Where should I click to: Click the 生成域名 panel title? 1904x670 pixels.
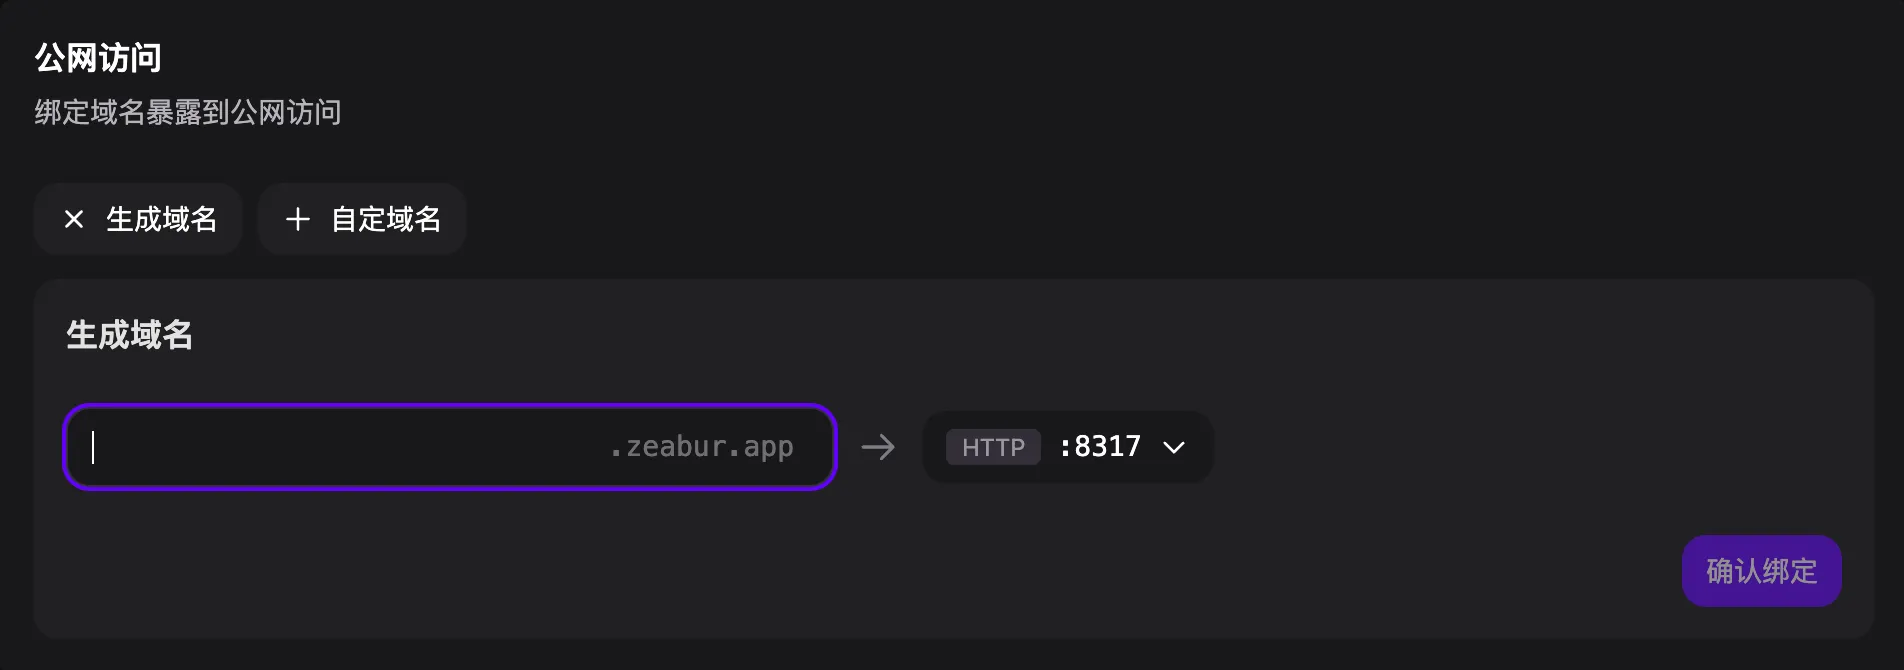pos(129,335)
